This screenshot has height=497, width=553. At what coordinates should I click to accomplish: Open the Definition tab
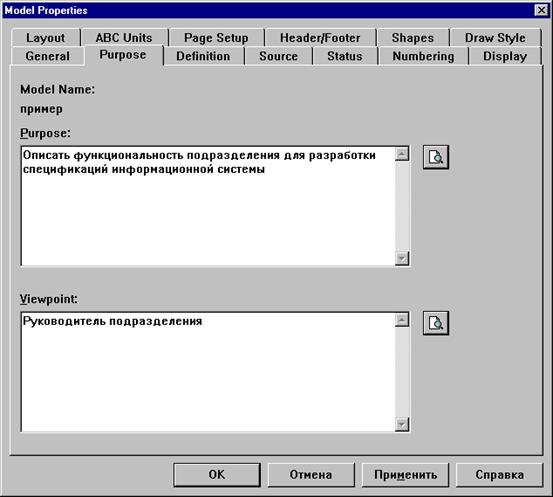203,56
